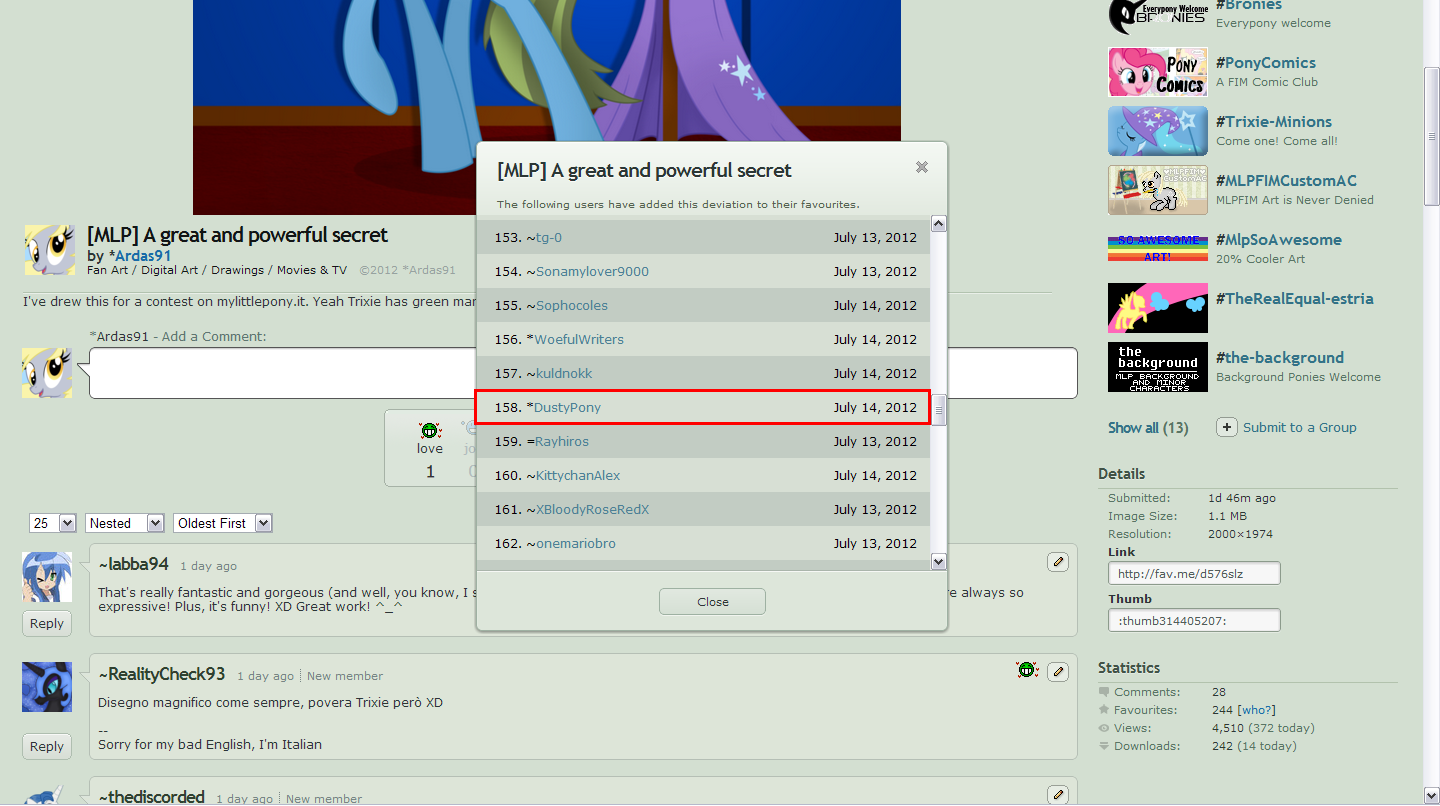1440x806 pixels.
Task: Click edit pencil icon on labba94's comment
Action: (1058, 562)
